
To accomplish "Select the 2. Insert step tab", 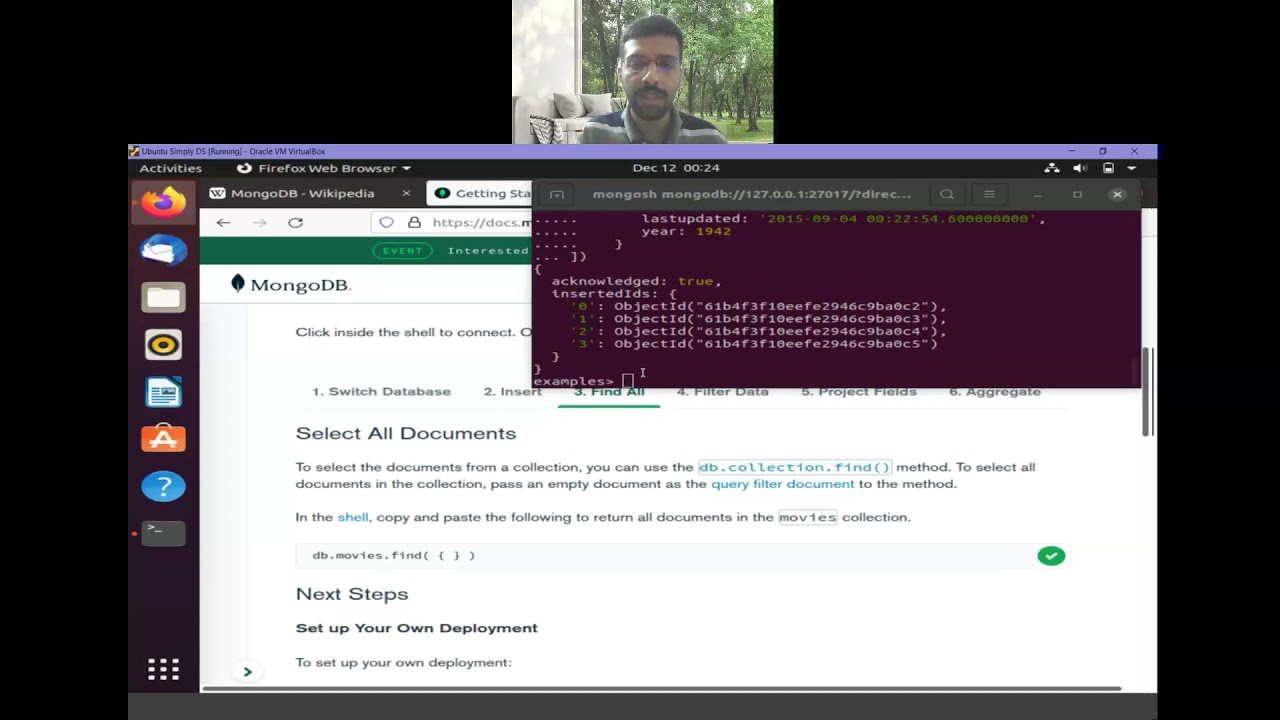I will pyautogui.click(x=512, y=391).
